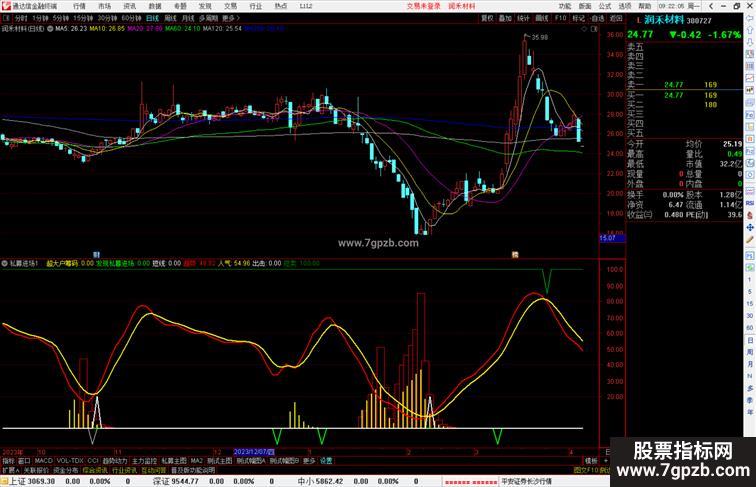Switch chart to 5分钟 period
This screenshot has width=756, height=487.
61,18
